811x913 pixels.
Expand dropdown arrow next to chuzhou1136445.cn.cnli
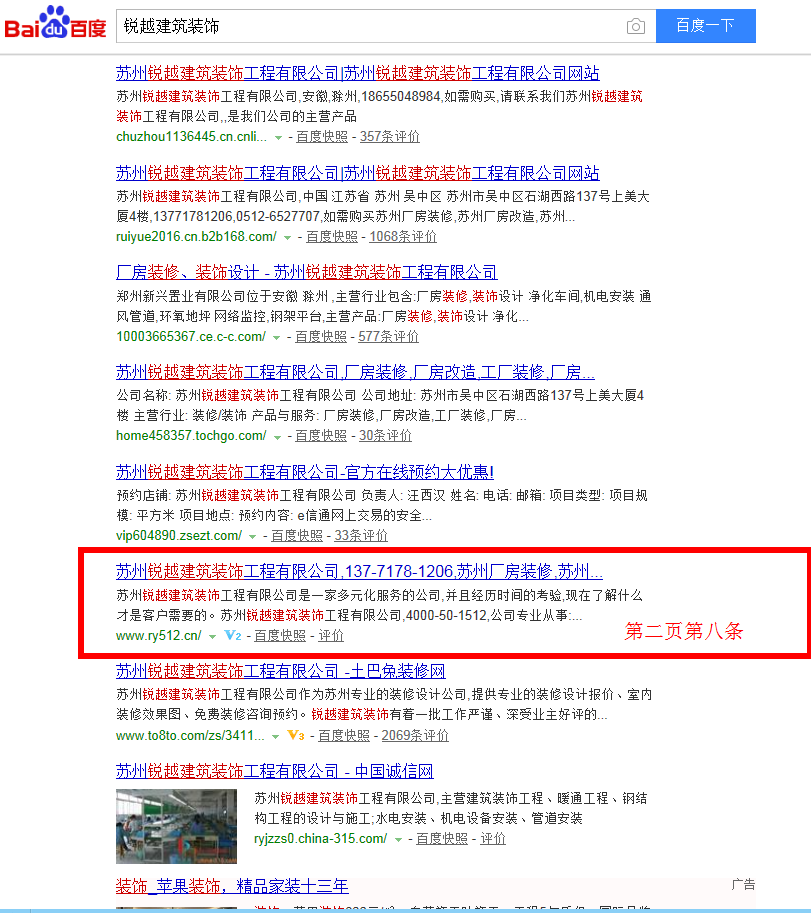coord(278,138)
